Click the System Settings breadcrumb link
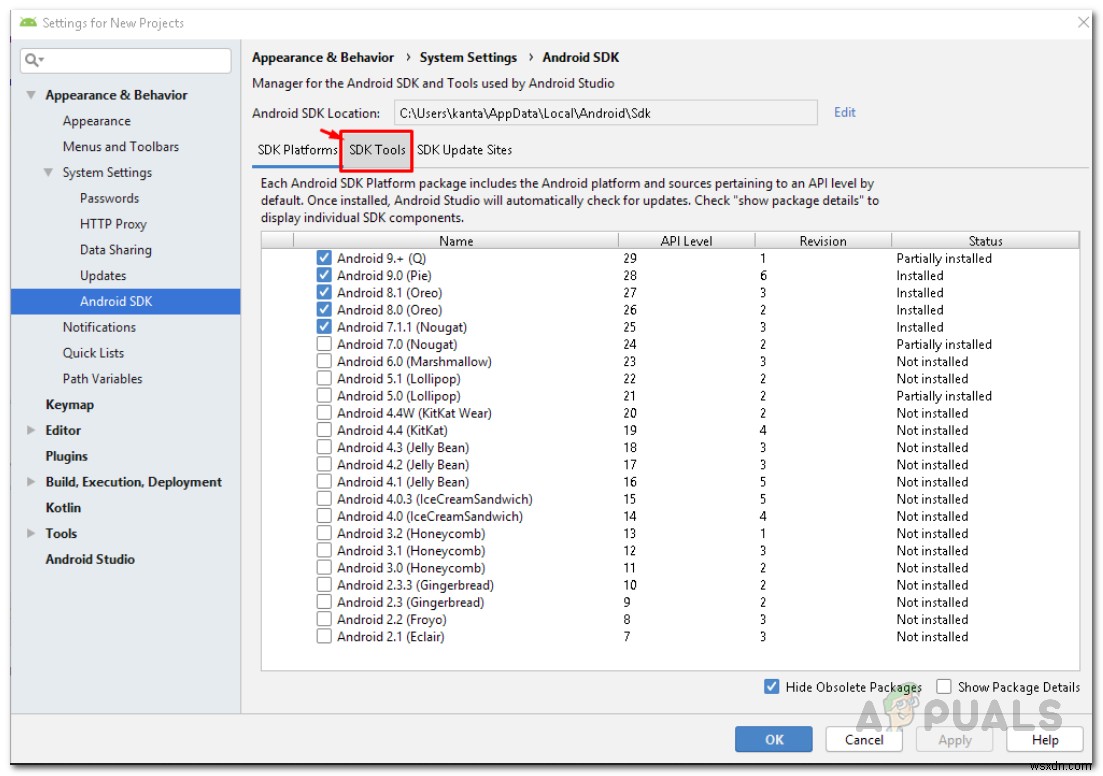Viewport: 1103px width, 776px height. point(468,57)
